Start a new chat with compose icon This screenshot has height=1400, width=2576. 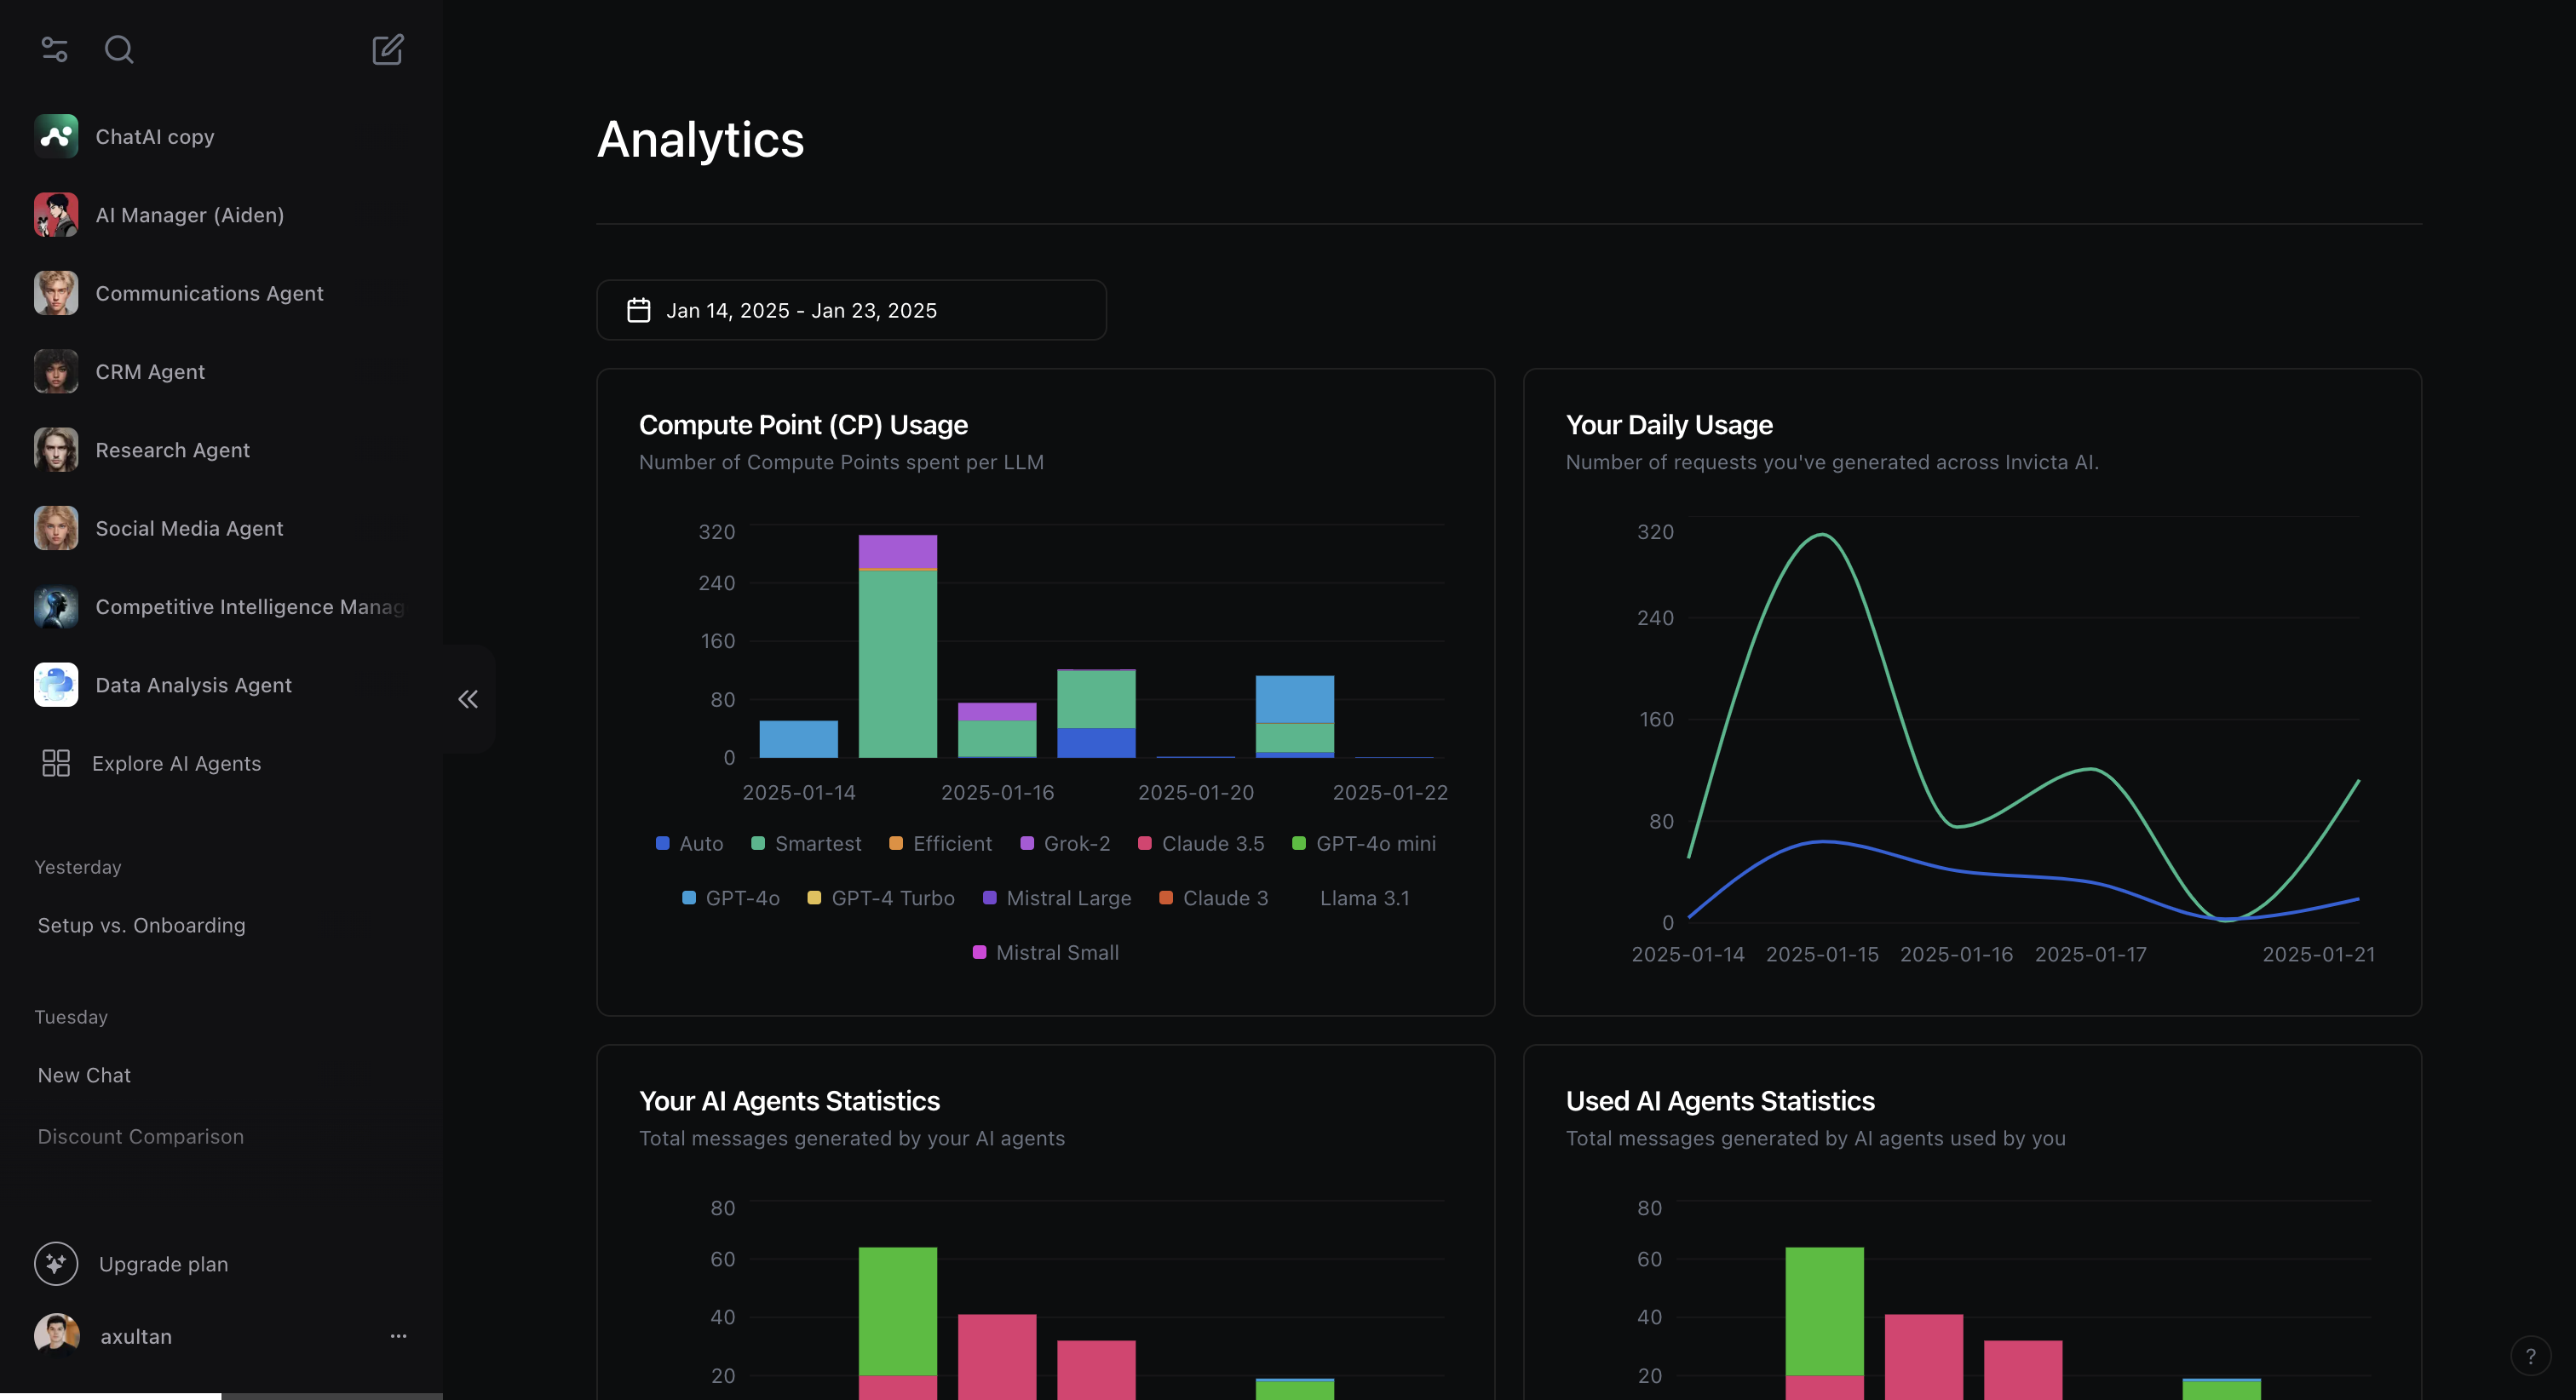387,49
